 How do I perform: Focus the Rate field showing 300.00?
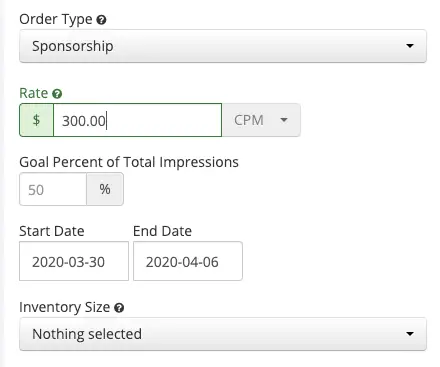137,120
